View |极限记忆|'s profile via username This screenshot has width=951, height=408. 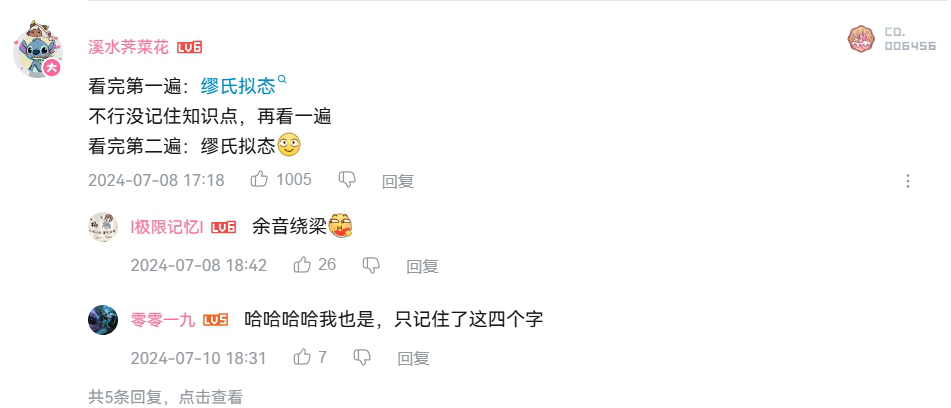coord(167,227)
